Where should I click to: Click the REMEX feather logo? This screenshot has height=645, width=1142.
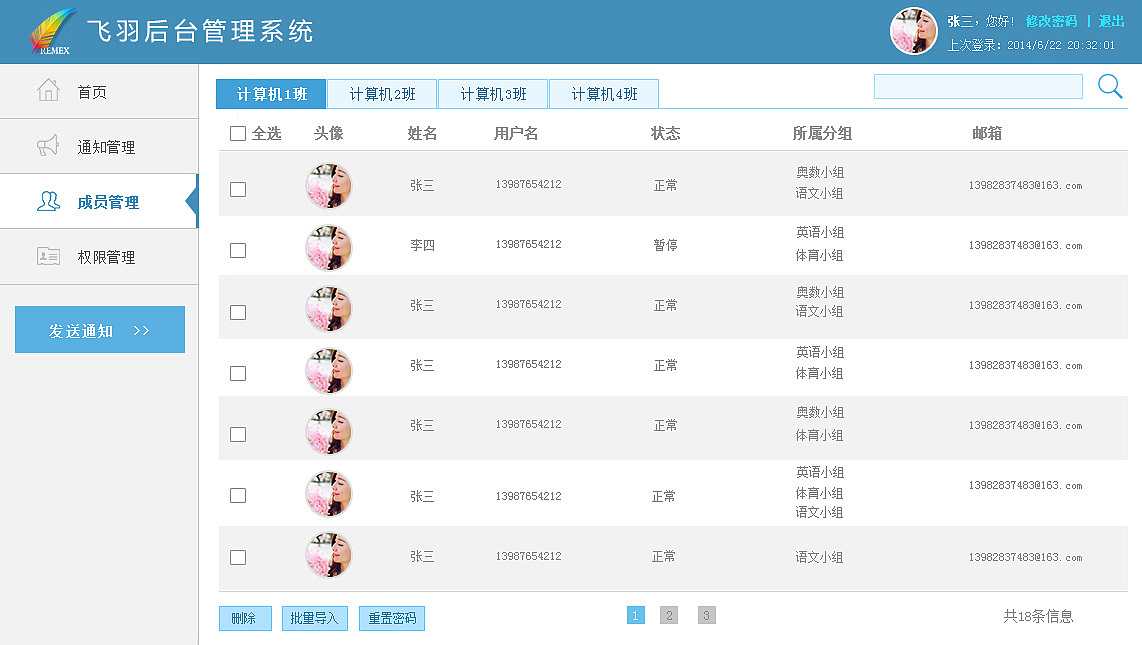click(x=52, y=31)
